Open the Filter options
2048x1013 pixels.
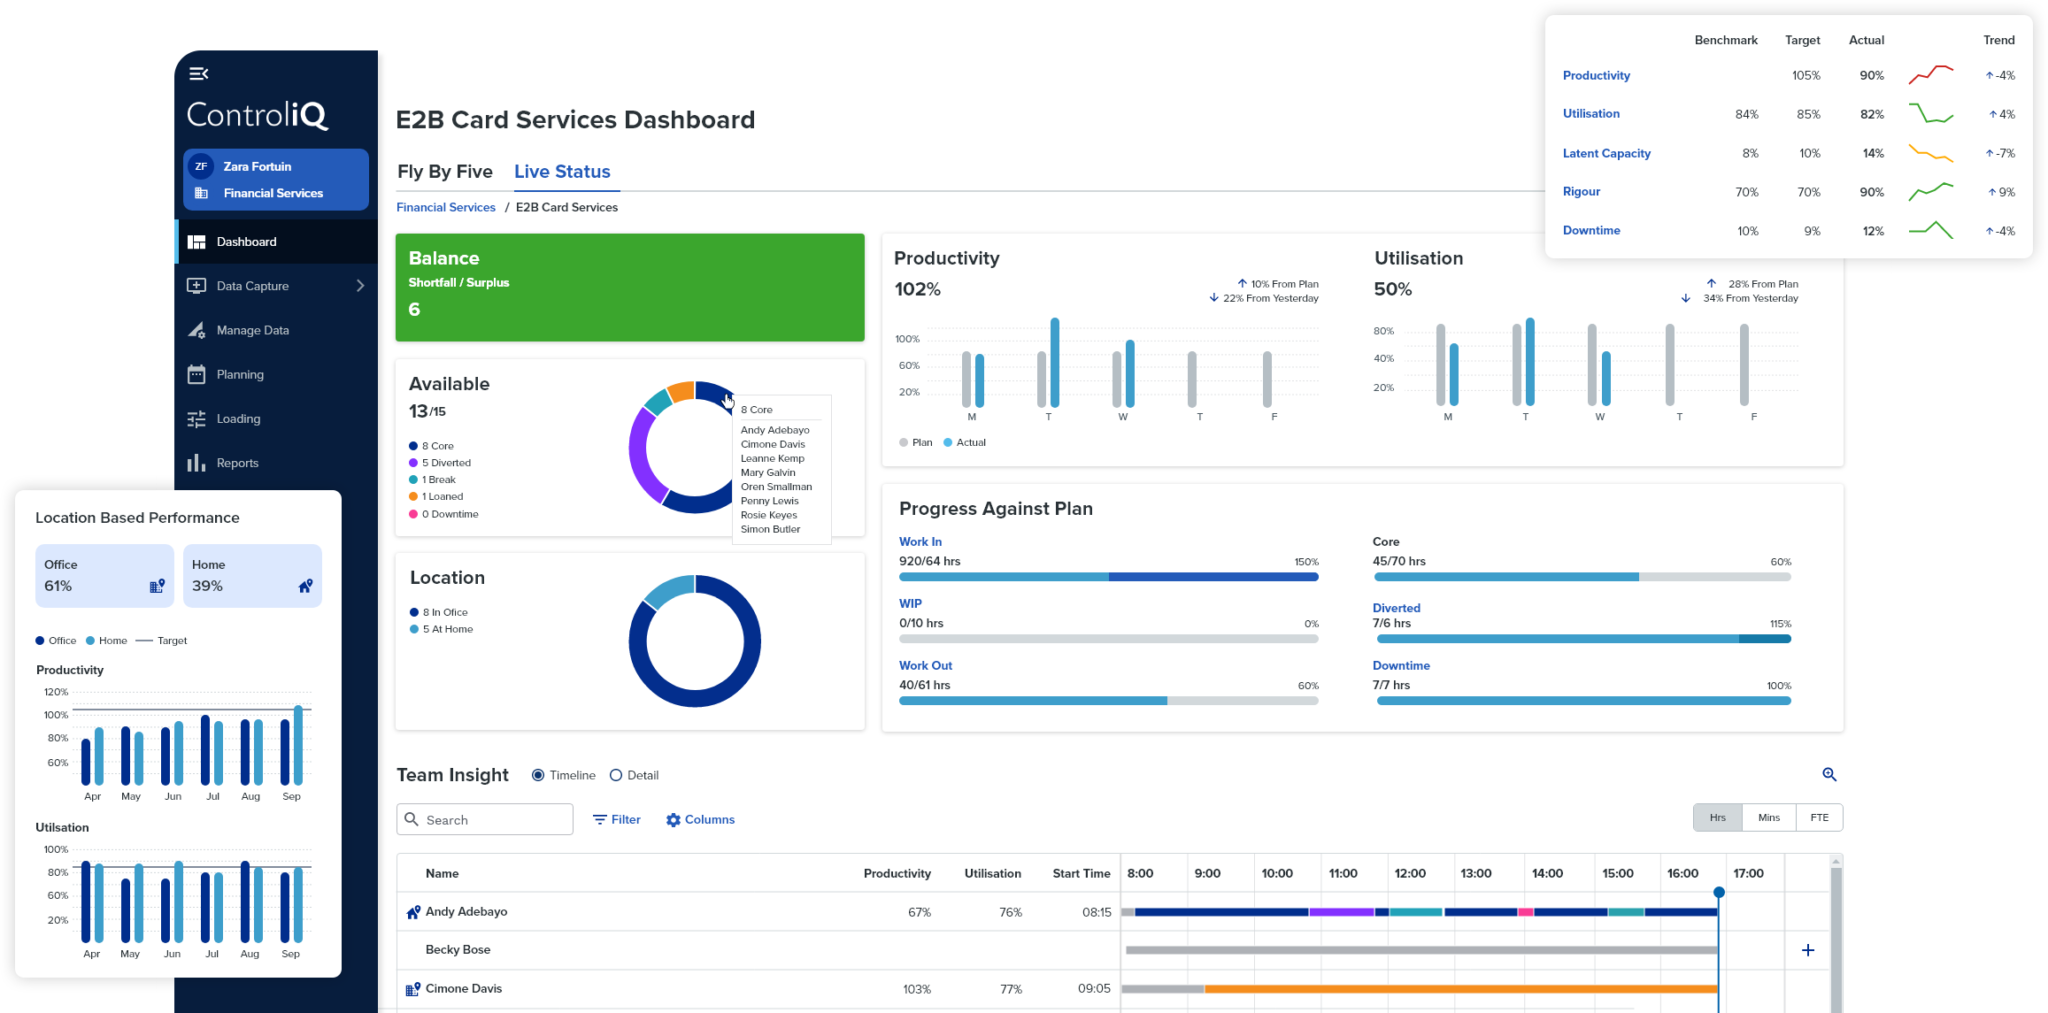pos(616,820)
